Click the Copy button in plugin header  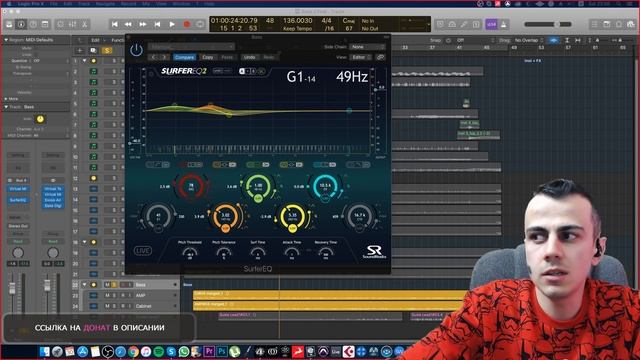click(208, 57)
